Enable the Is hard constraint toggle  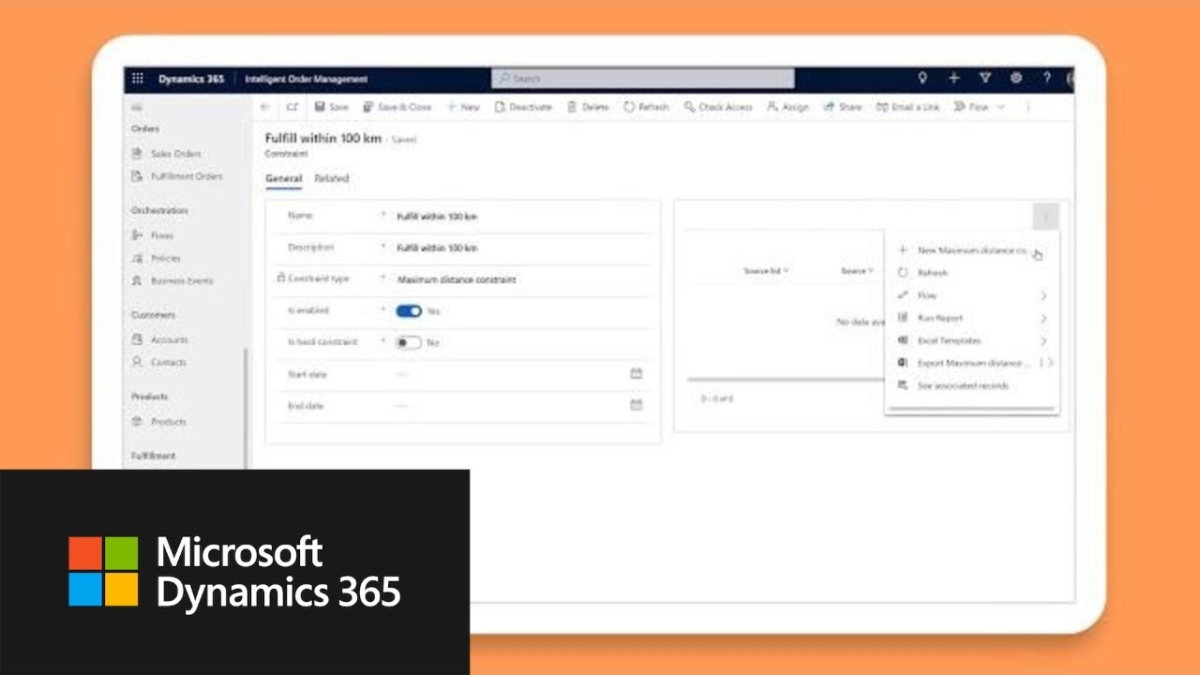tap(409, 342)
